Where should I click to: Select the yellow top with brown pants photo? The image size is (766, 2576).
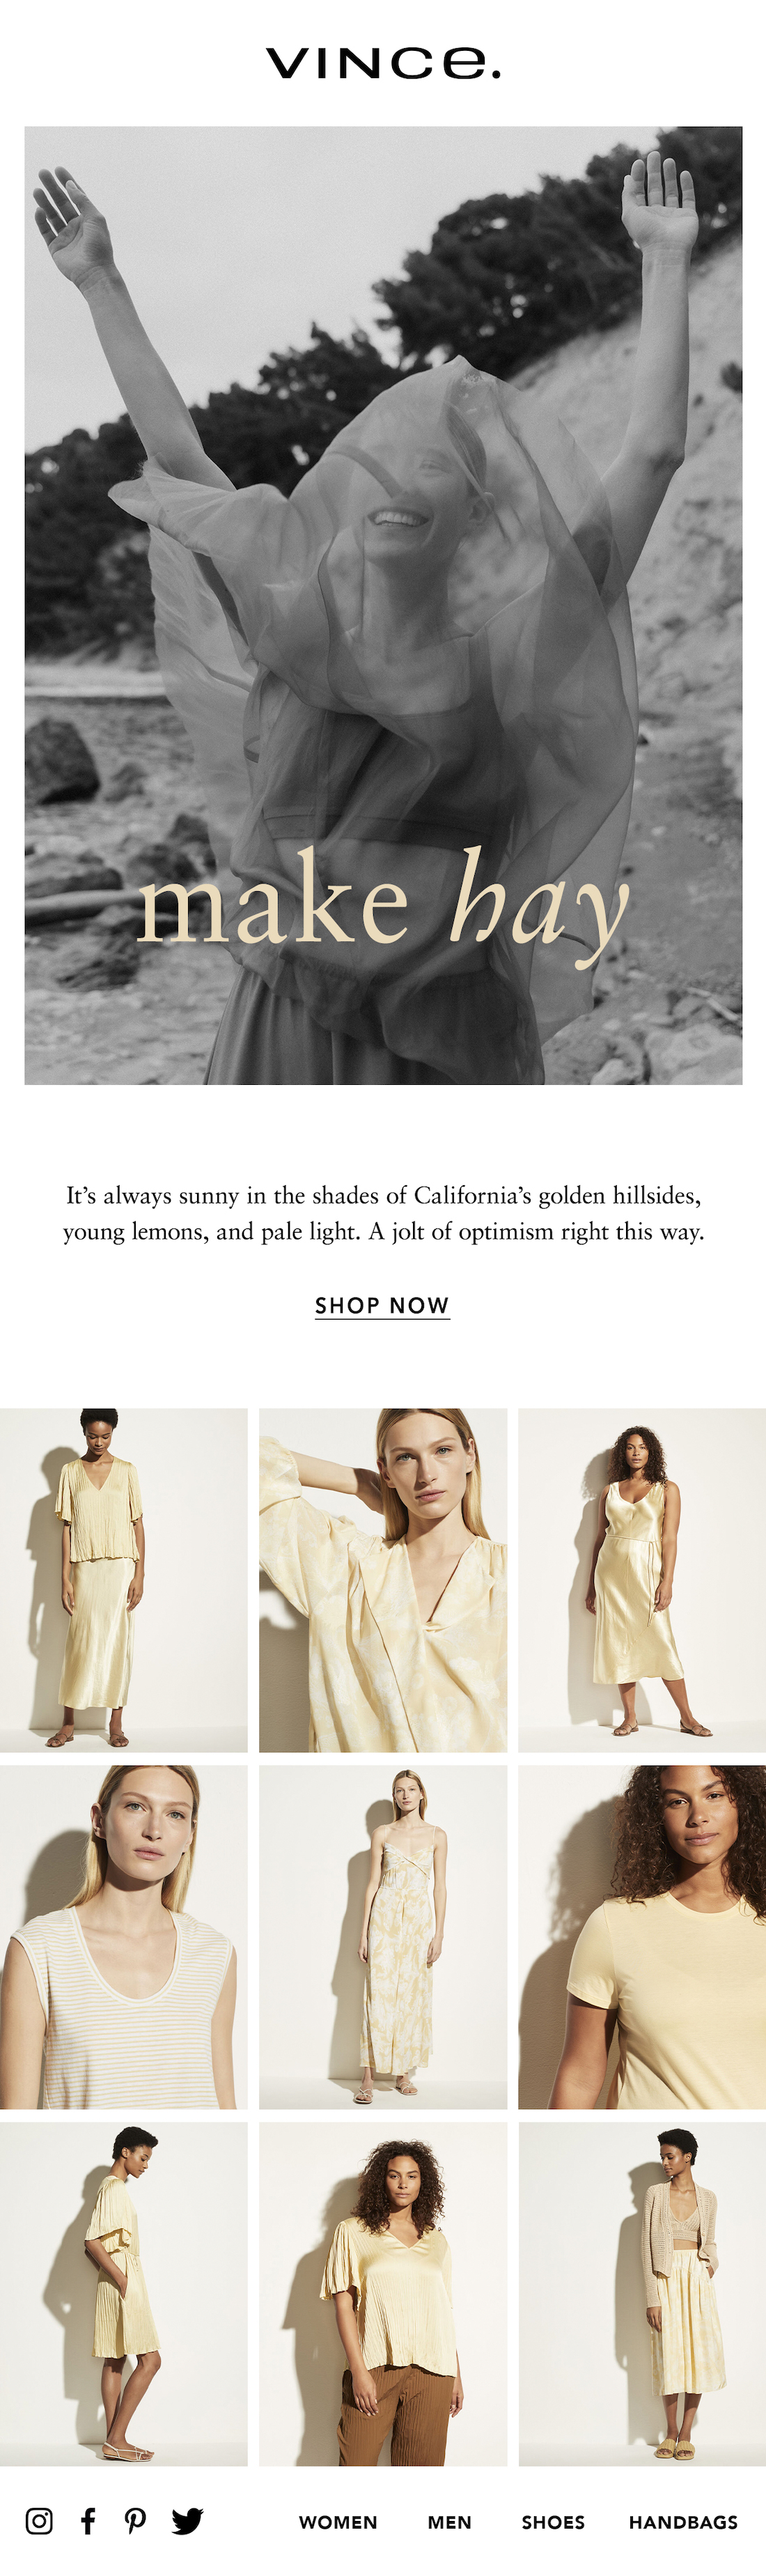tap(383, 2294)
